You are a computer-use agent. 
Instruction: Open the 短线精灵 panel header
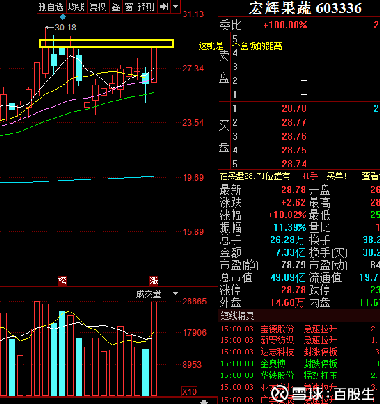coord(238,315)
